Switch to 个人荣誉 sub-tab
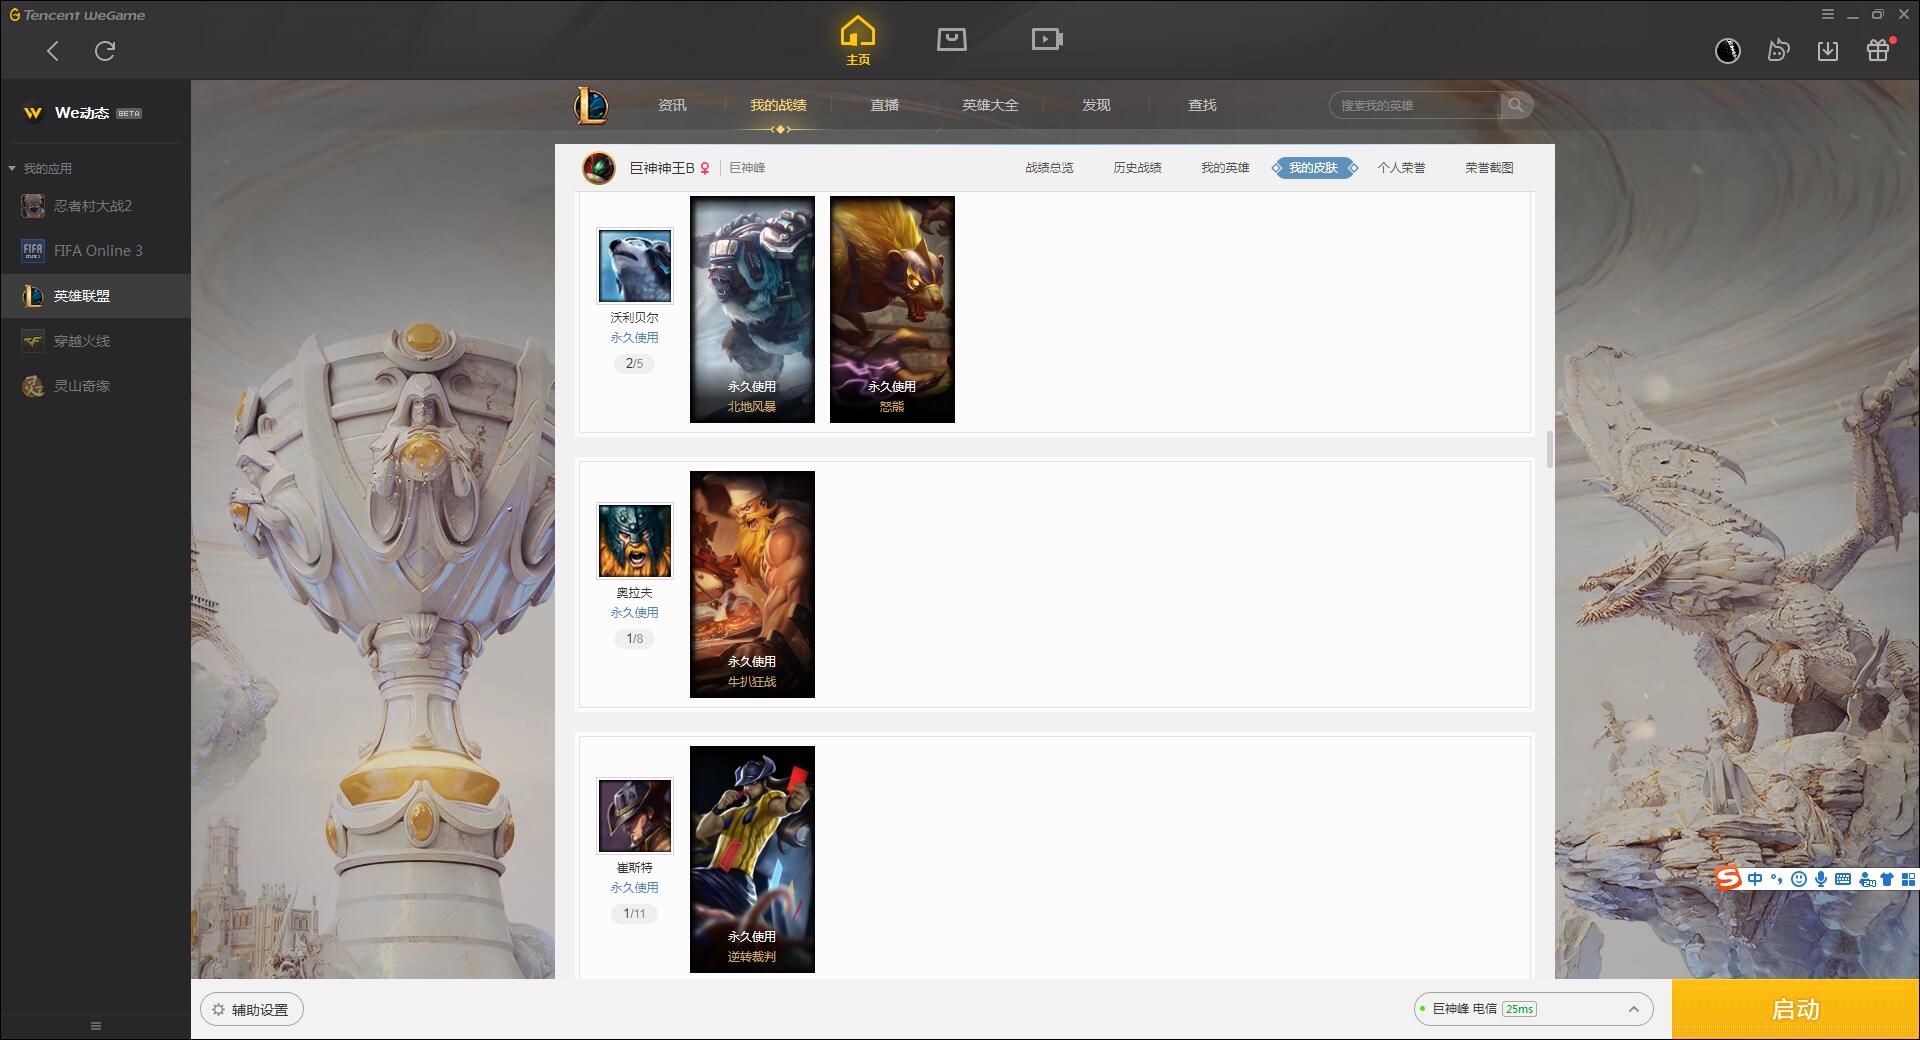 pyautogui.click(x=1401, y=168)
